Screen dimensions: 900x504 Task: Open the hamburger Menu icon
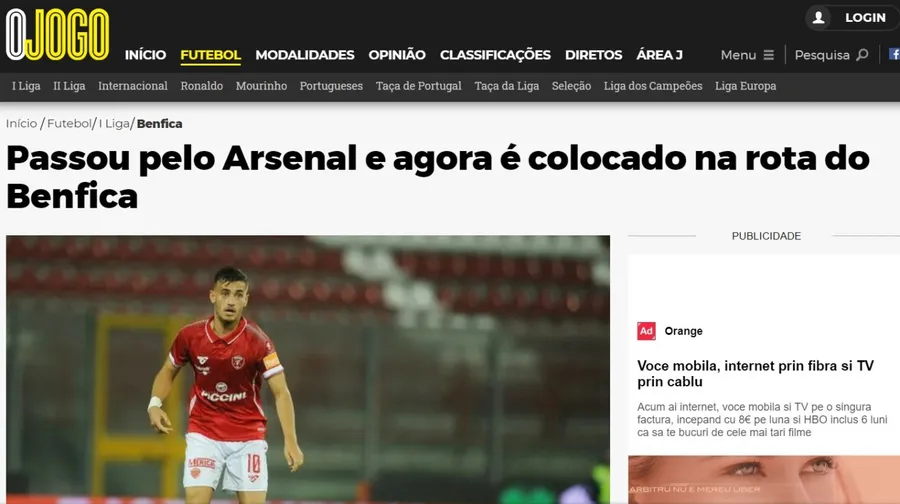[769, 55]
